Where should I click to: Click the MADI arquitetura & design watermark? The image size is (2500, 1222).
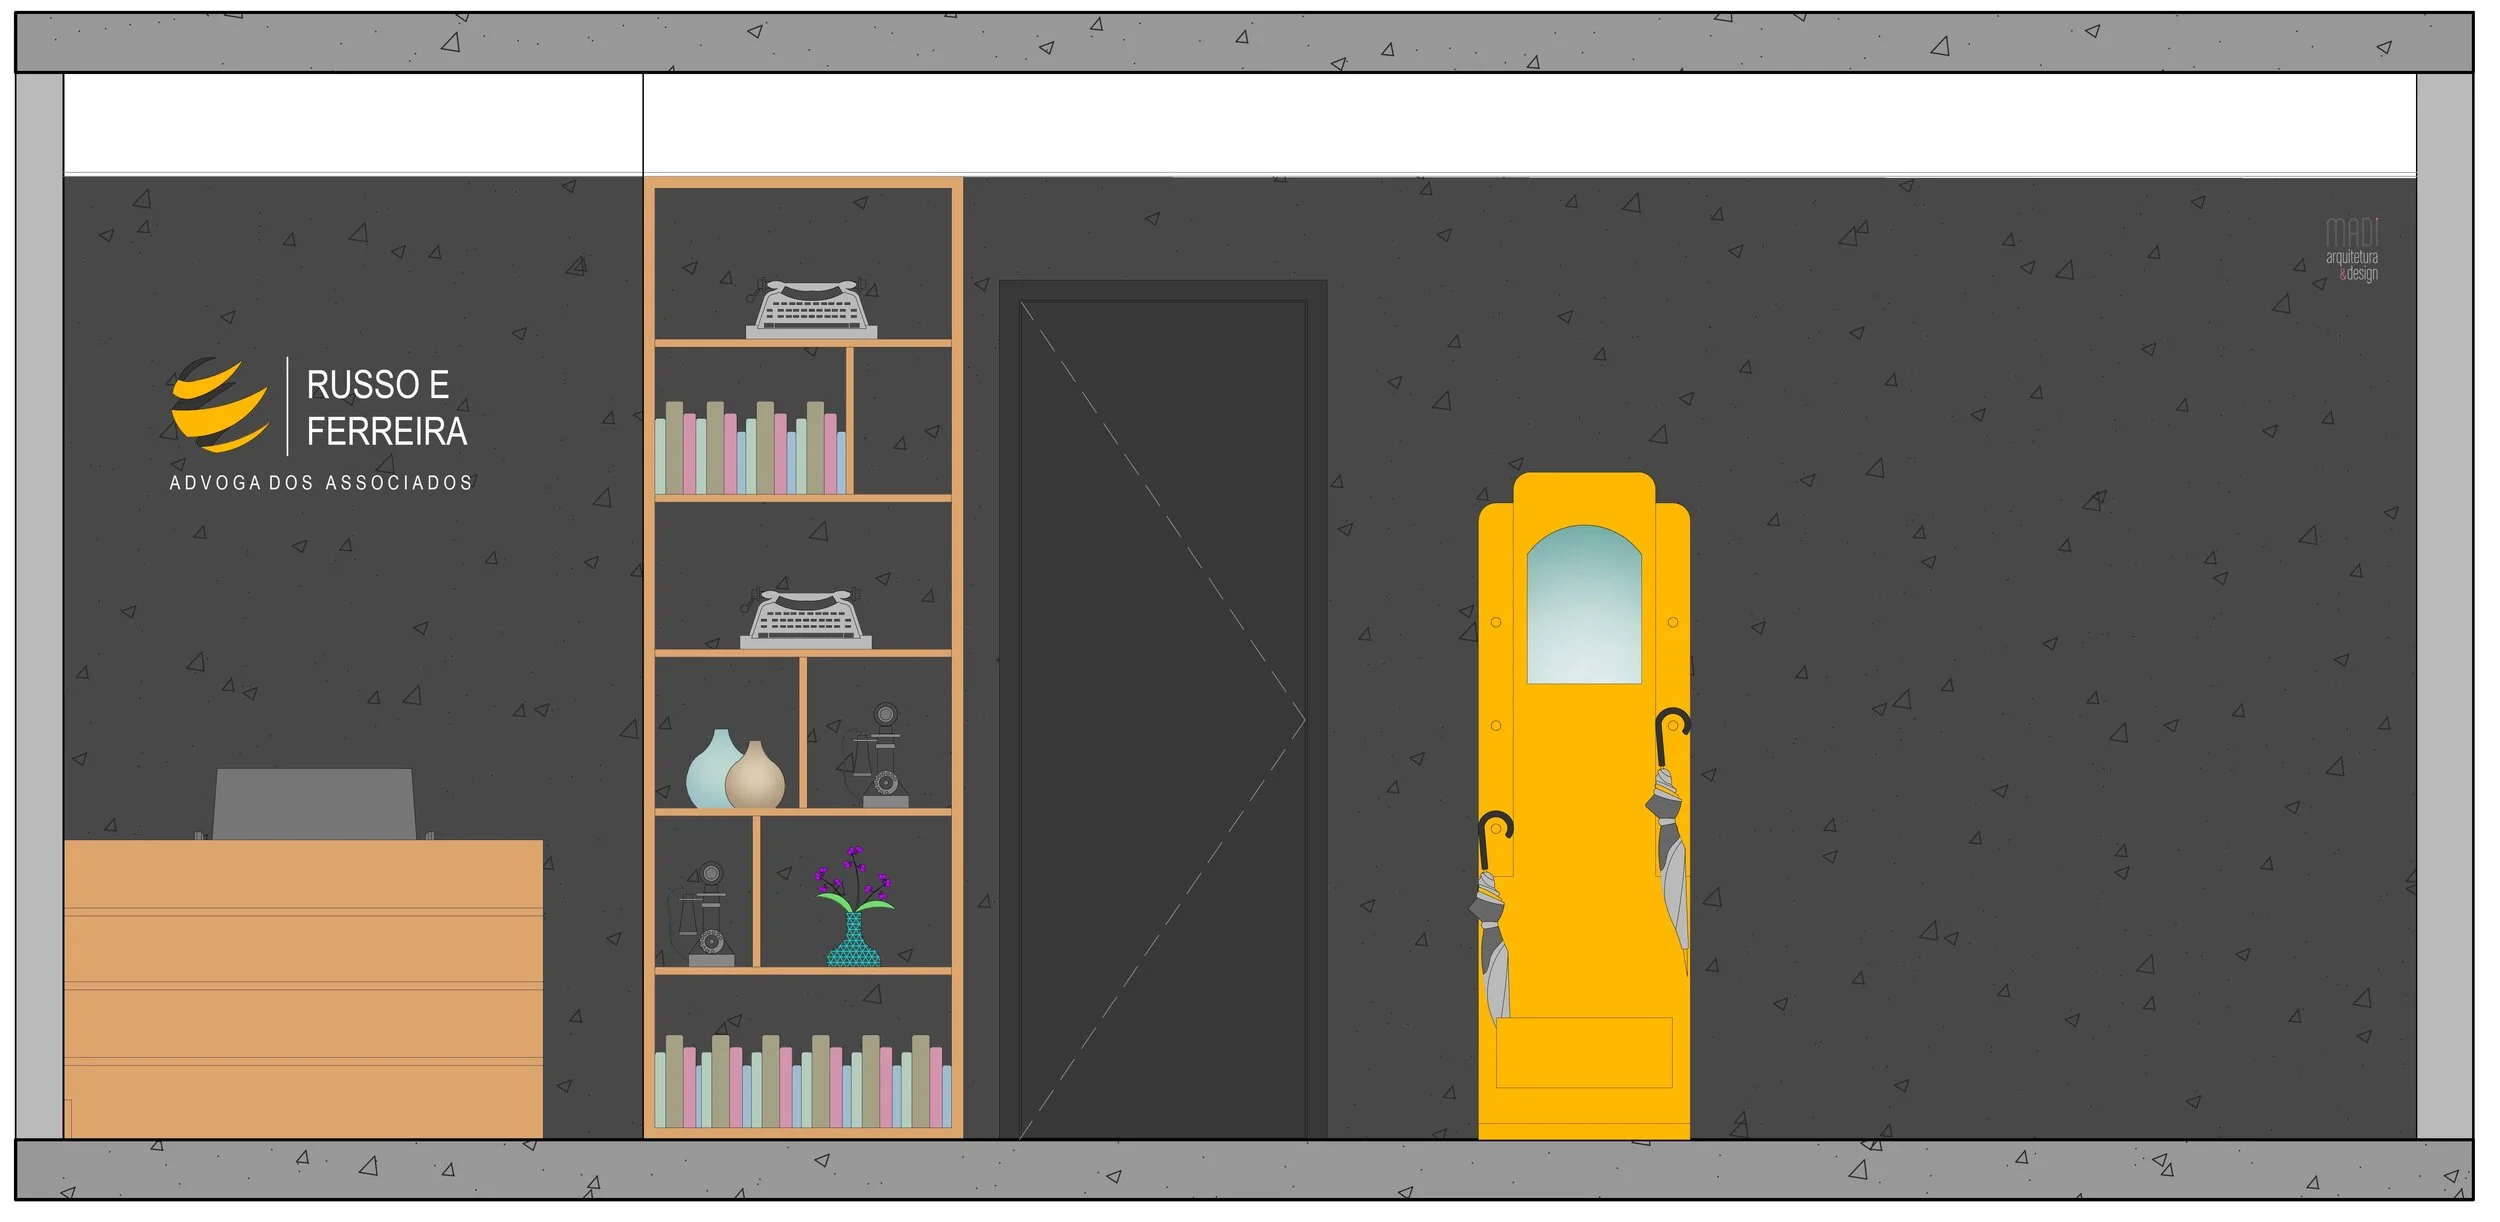point(2351,251)
